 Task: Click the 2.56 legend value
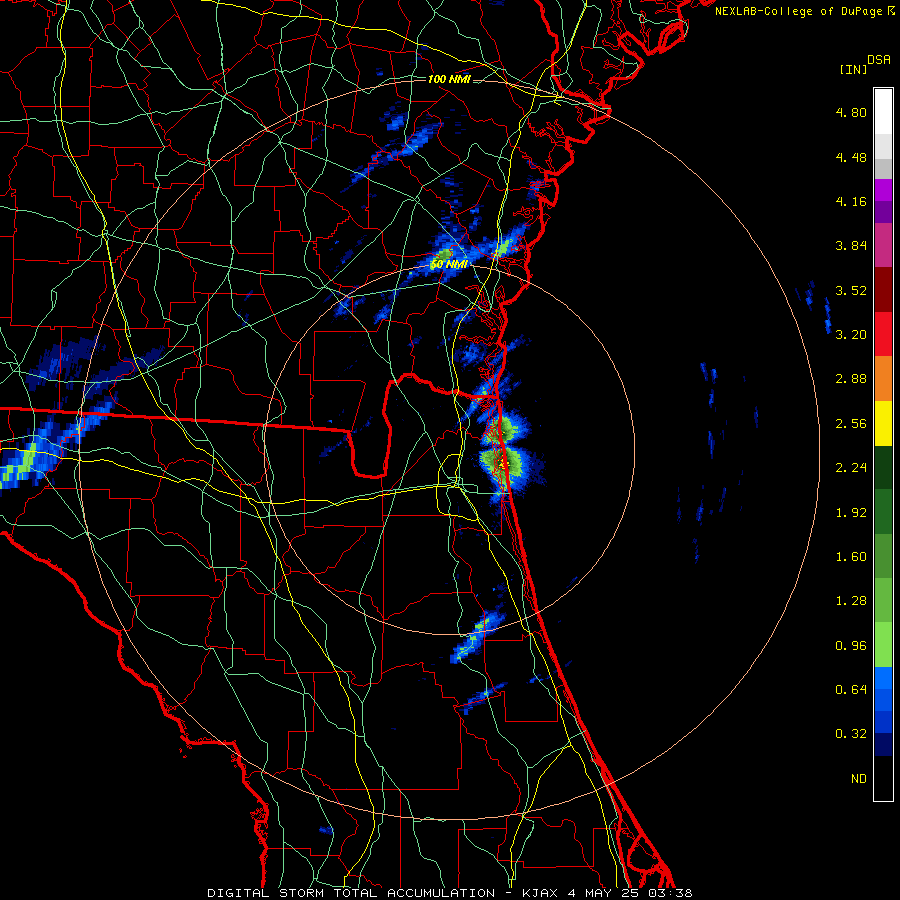point(851,424)
